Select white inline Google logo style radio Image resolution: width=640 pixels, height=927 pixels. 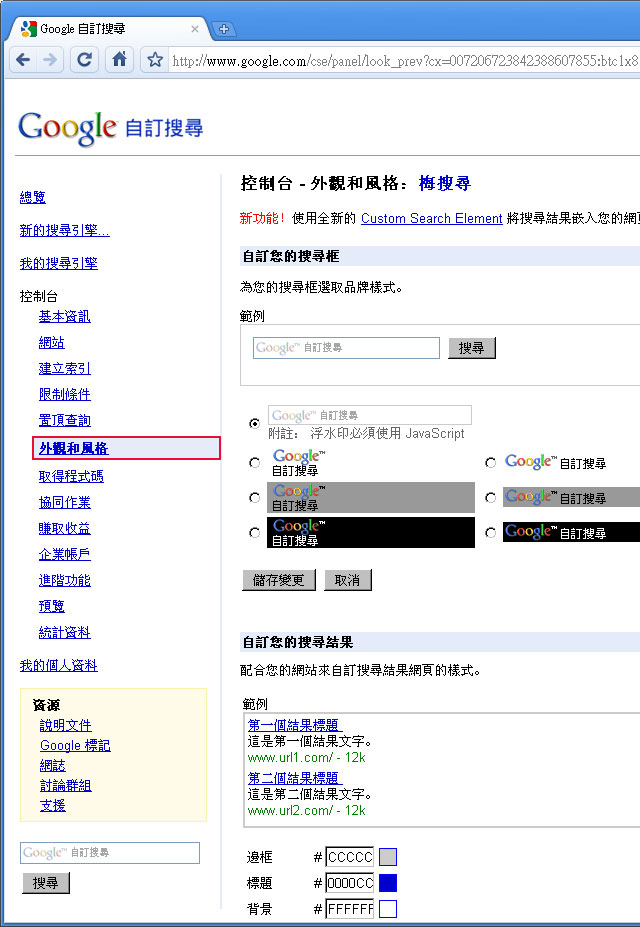490,462
